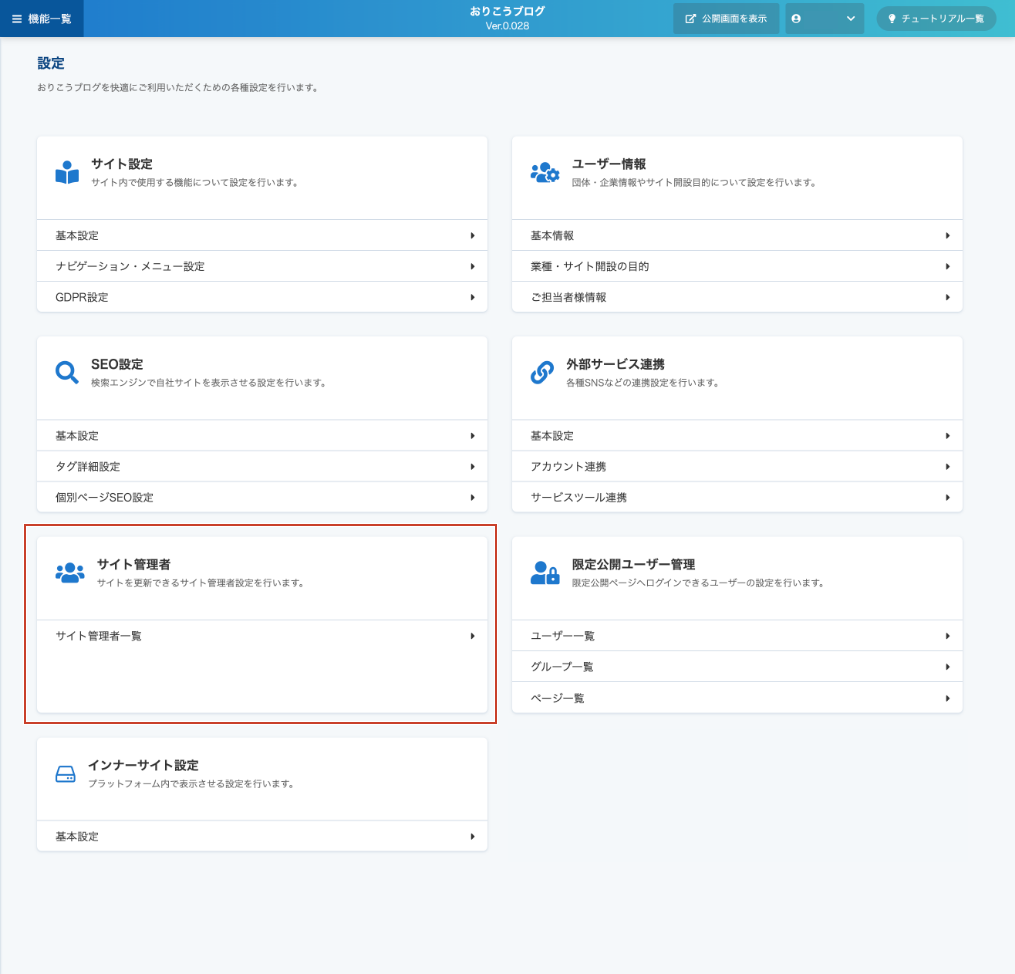Open 業種・サイト開設の目的 settings

pyautogui.click(x=737, y=267)
